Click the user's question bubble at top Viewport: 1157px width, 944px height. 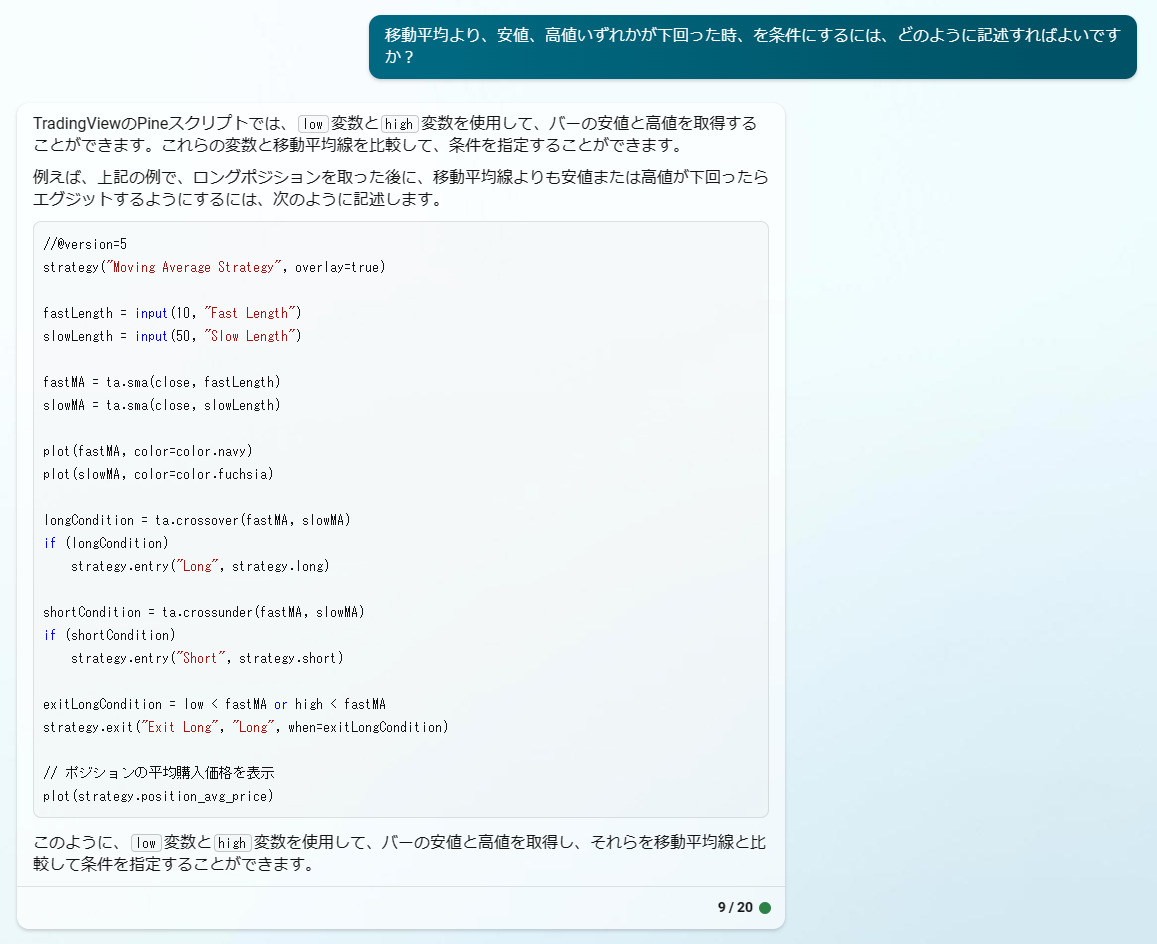(x=752, y=46)
